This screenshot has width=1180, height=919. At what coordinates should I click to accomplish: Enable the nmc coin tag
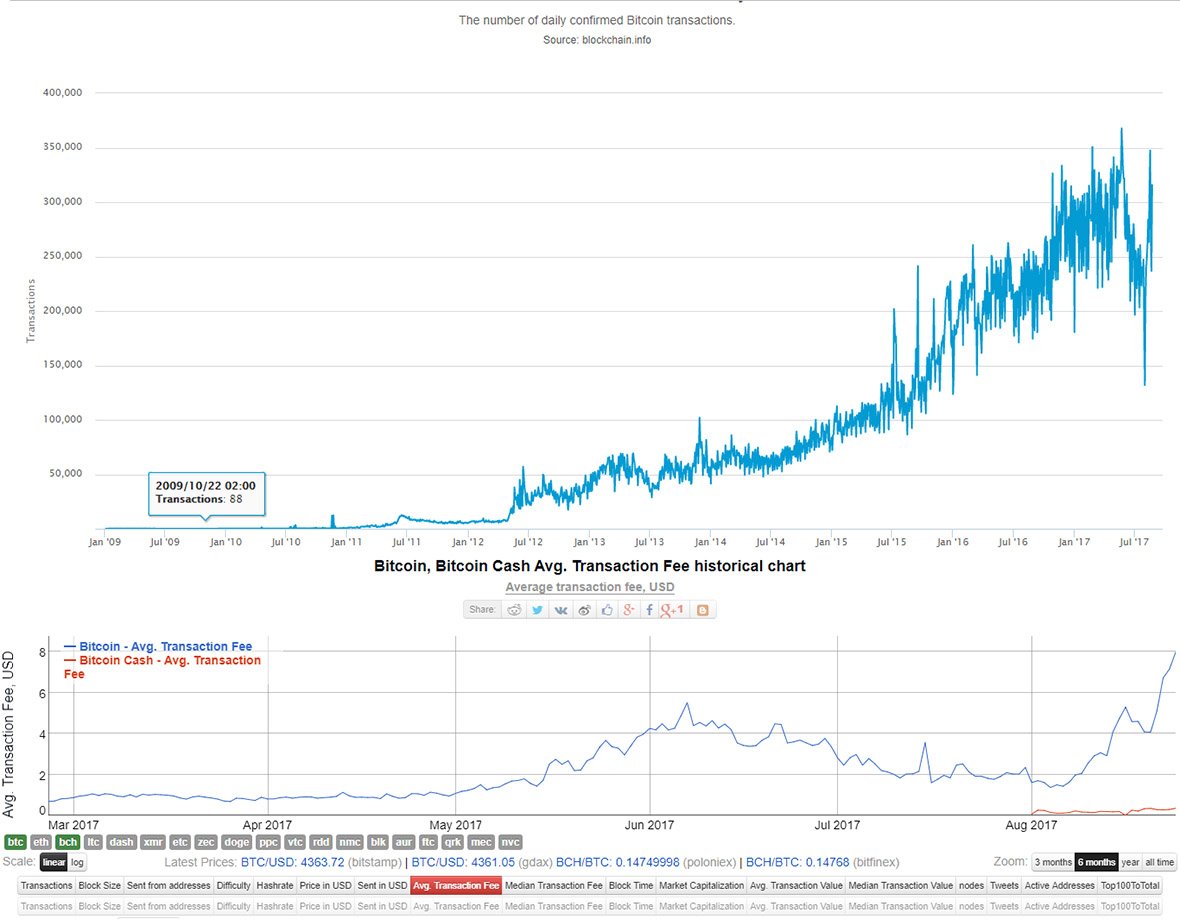350,842
